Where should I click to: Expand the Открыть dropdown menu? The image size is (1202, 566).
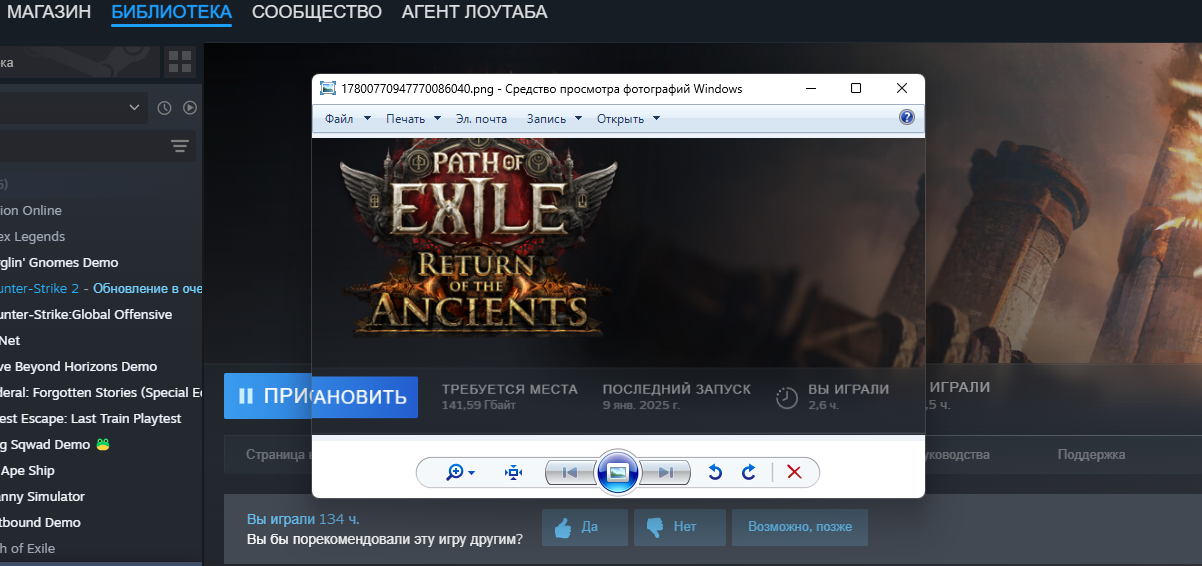coord(628,118)
